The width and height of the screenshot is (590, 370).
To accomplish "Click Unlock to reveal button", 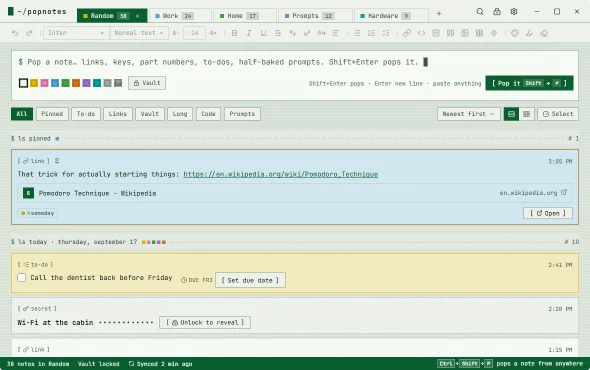I will (205, 323).
